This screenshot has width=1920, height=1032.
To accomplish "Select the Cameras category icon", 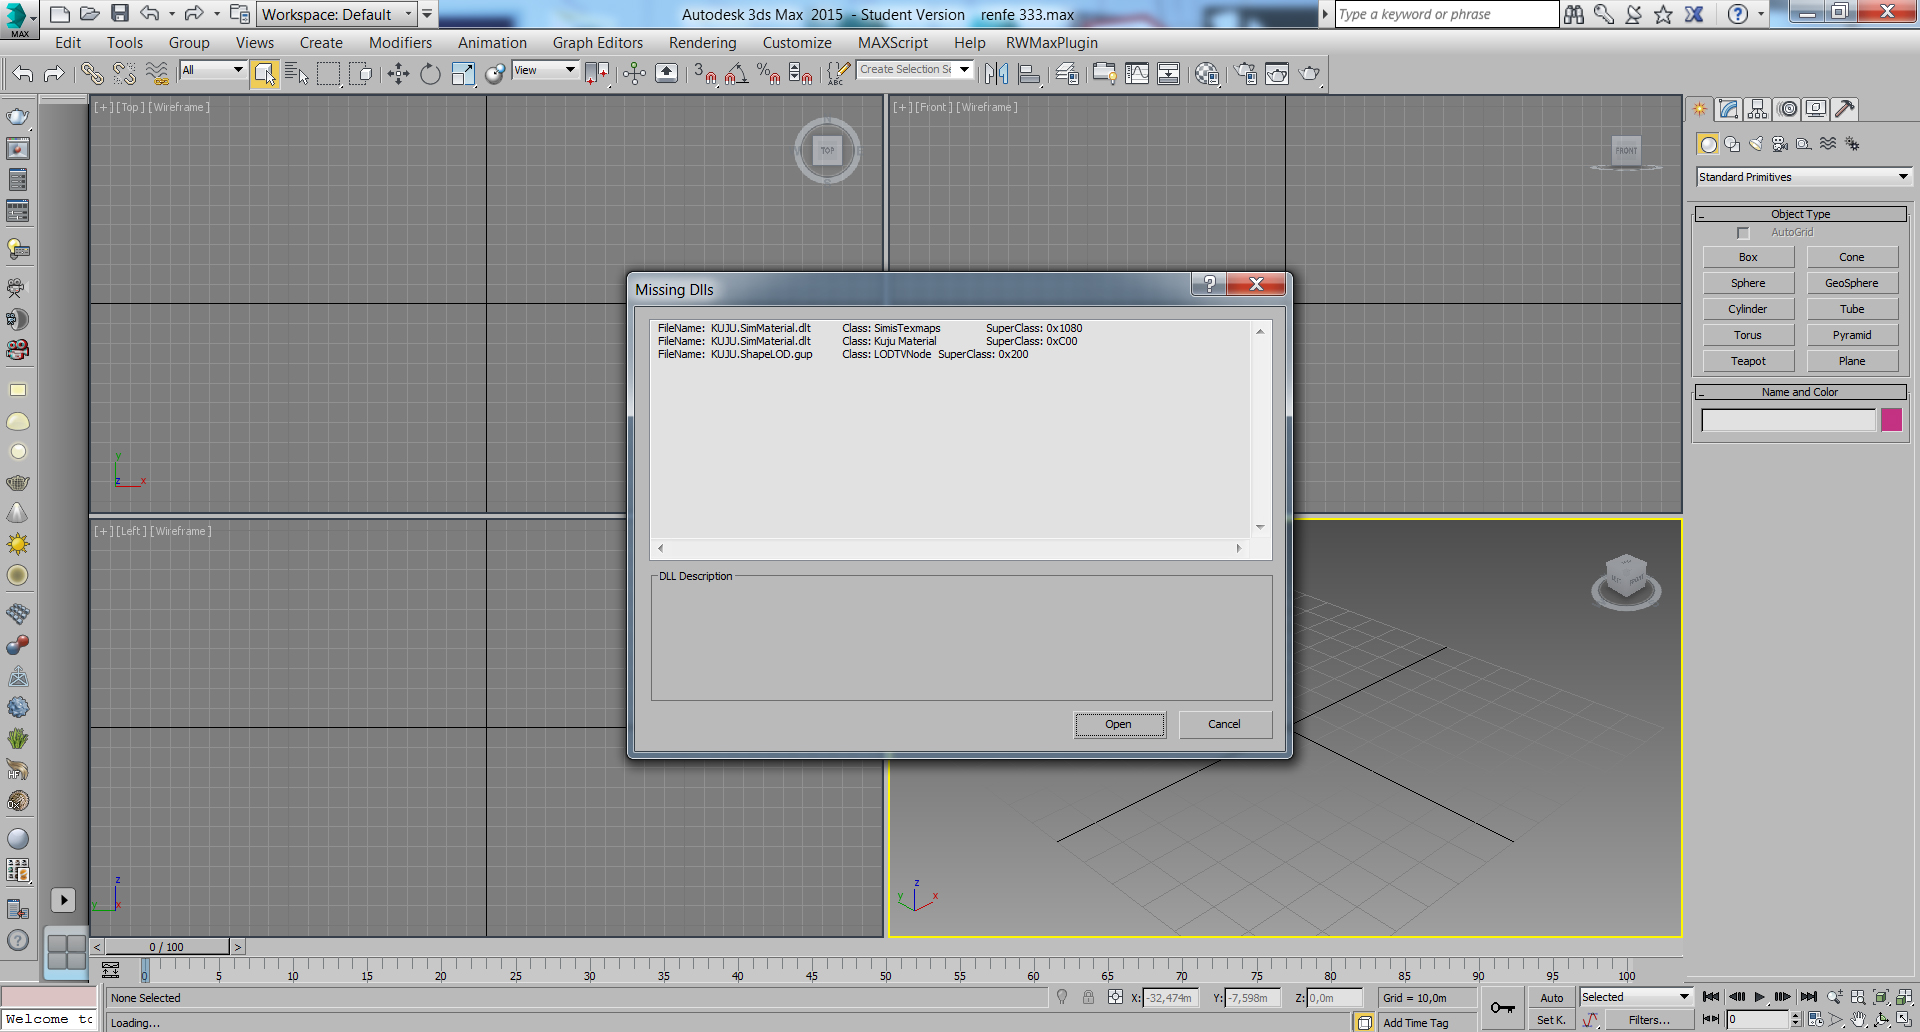I will pyautogui.click(x=1780, y=144).
